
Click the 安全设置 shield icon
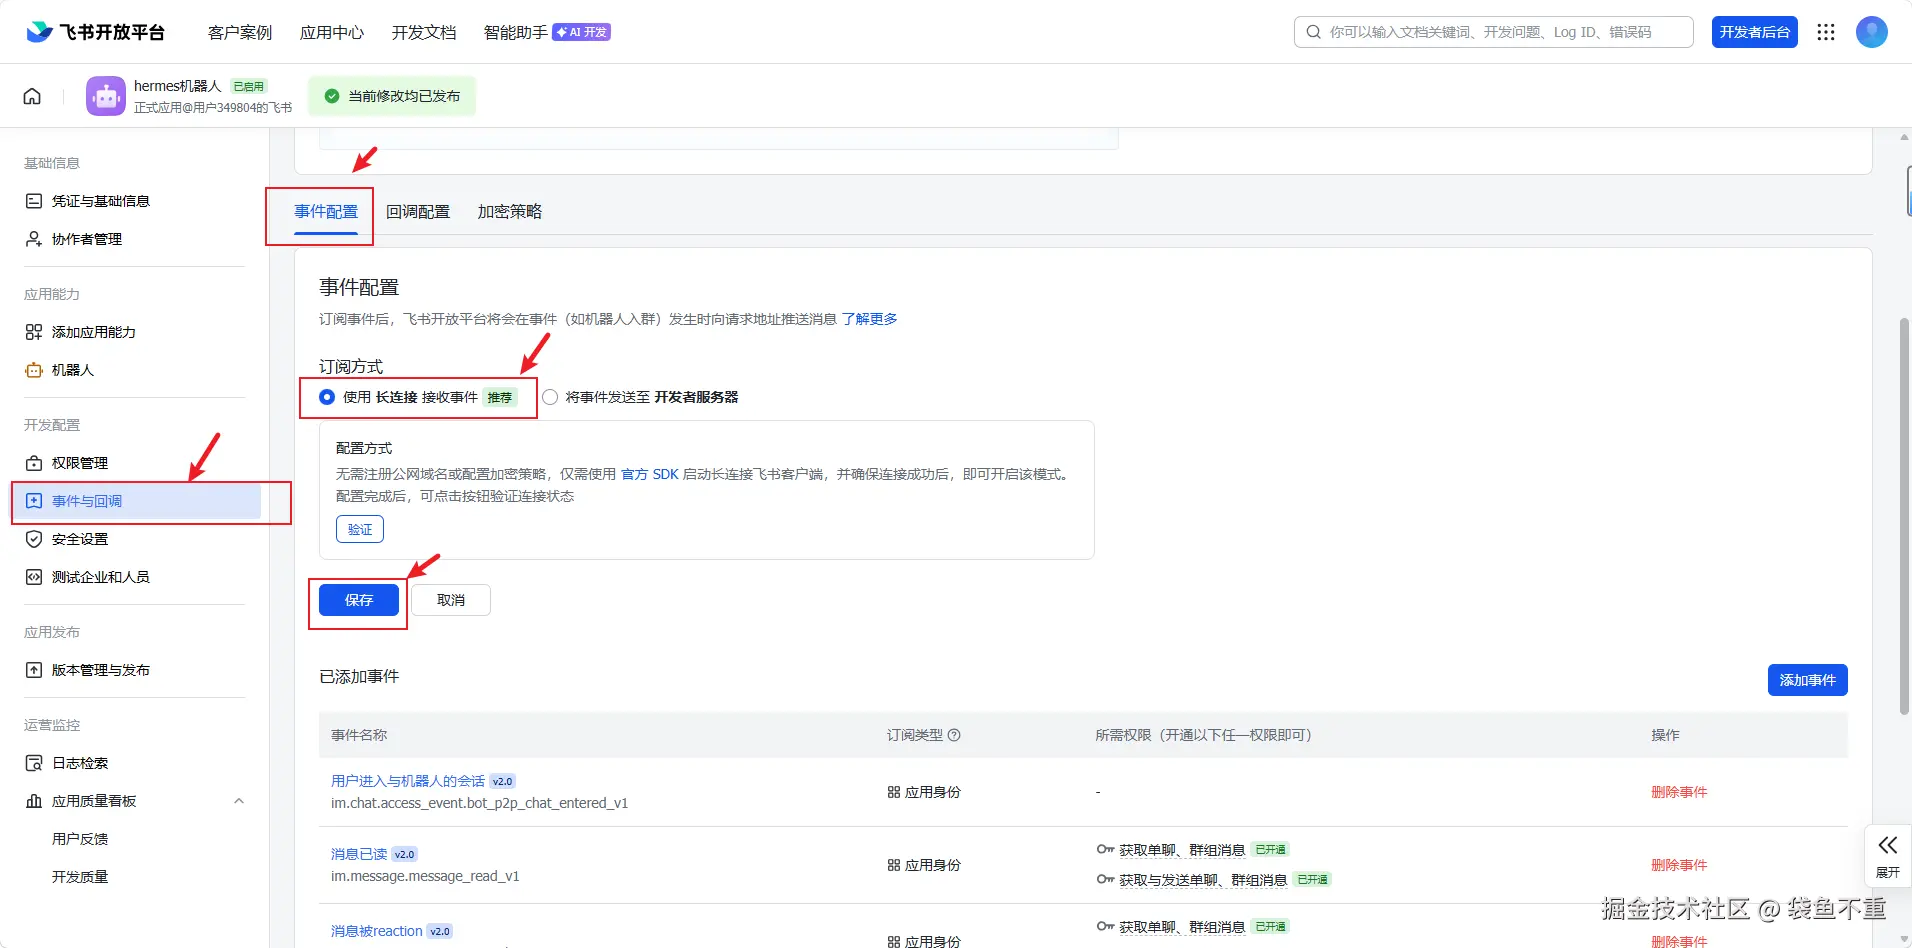click(34, 539)
